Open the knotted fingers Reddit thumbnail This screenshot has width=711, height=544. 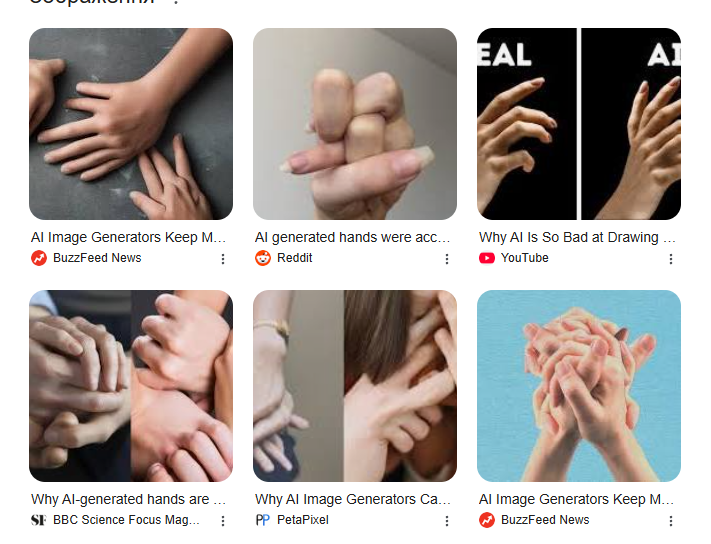point(355,124)
